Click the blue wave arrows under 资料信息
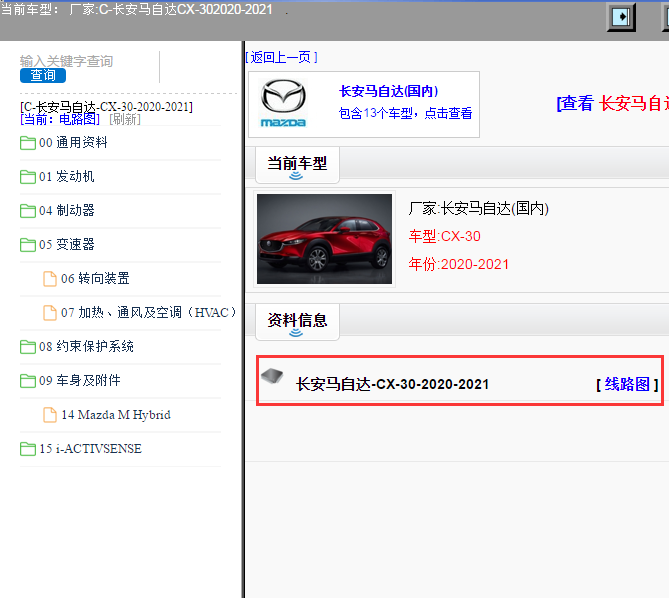This screenshot has height=598, width=669. [x=296, y=333]
